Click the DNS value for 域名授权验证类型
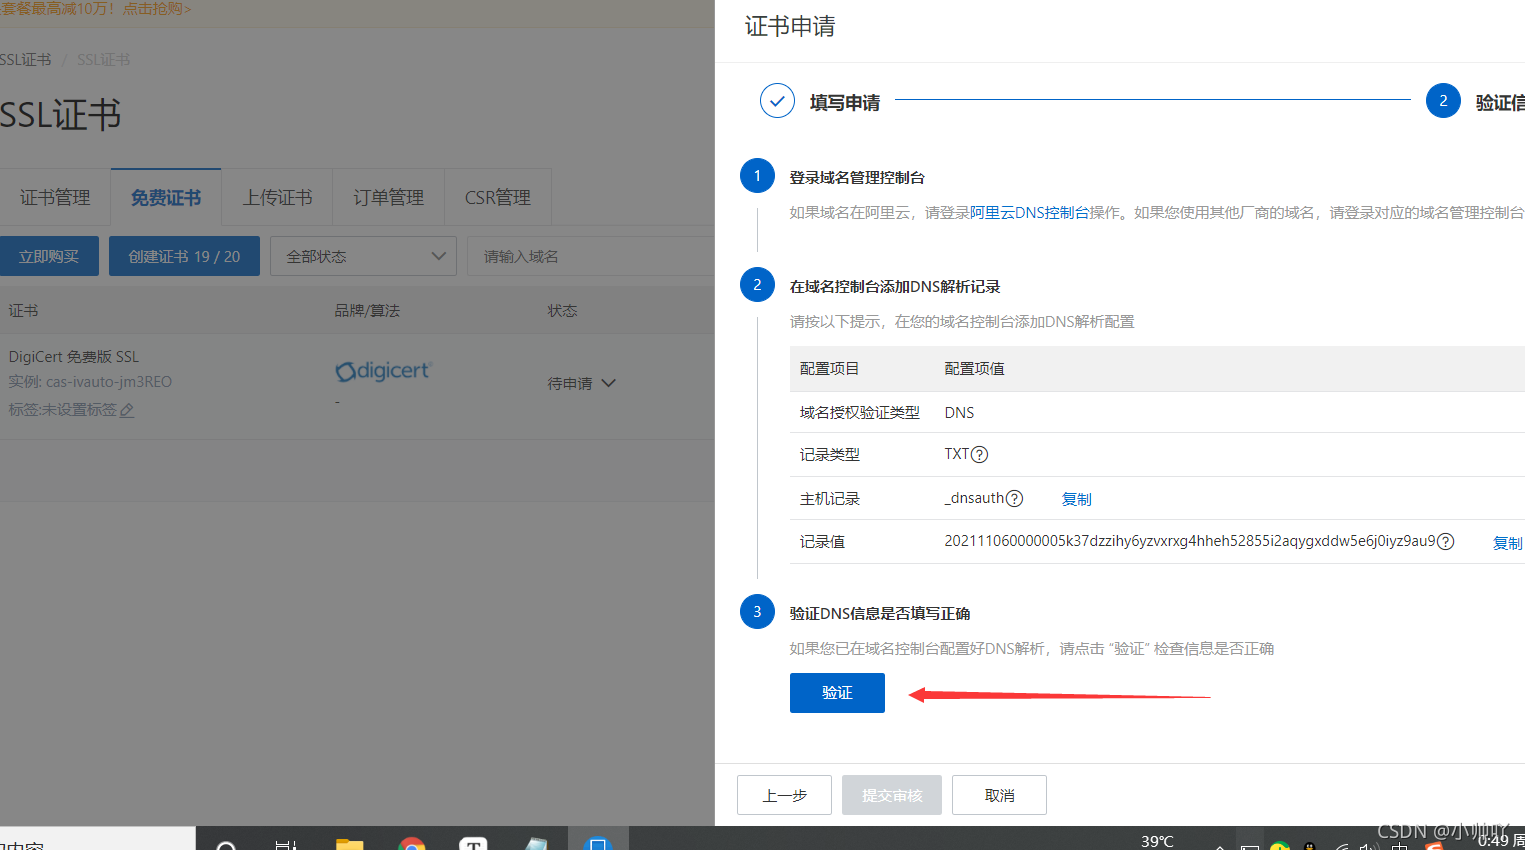 pos(959,412)
